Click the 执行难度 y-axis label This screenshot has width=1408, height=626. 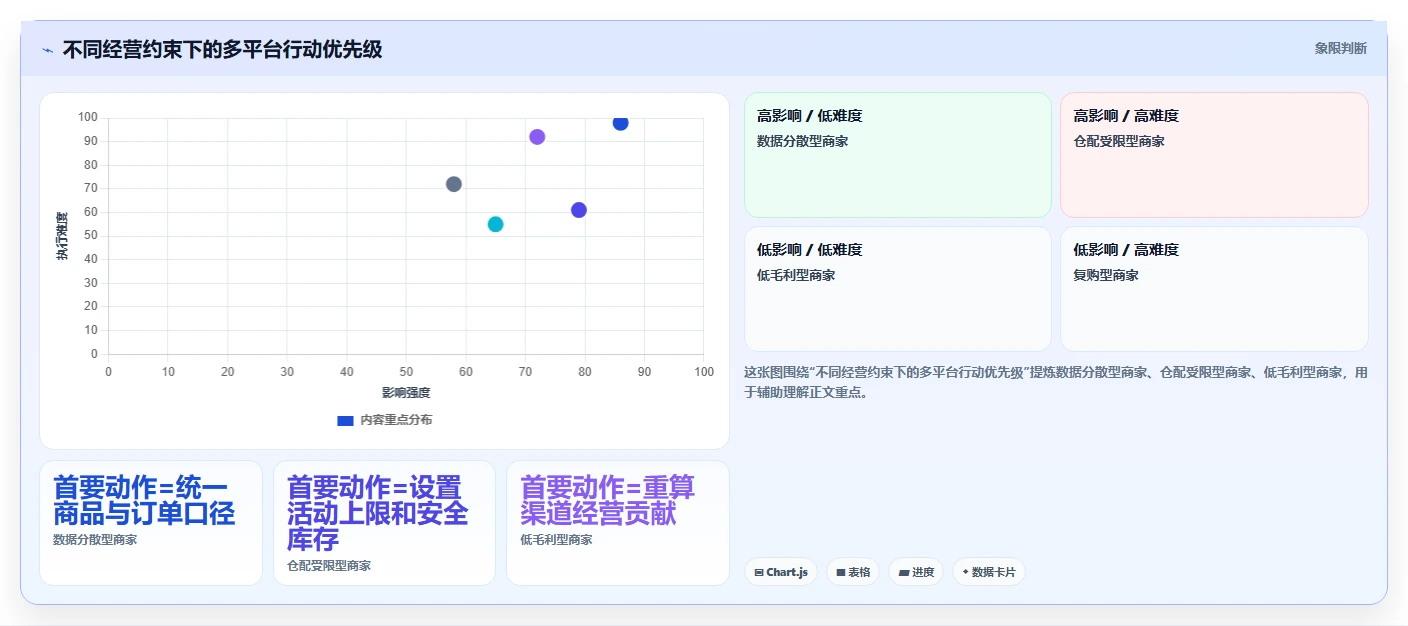click(62, 236)
